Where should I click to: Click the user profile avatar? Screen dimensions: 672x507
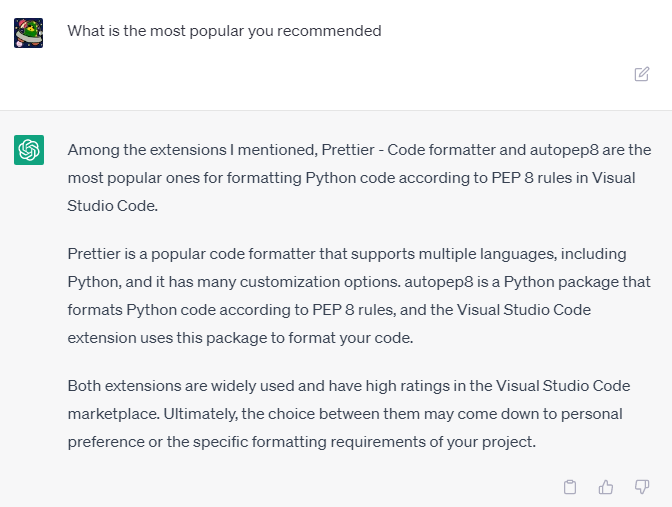point(28,32)
